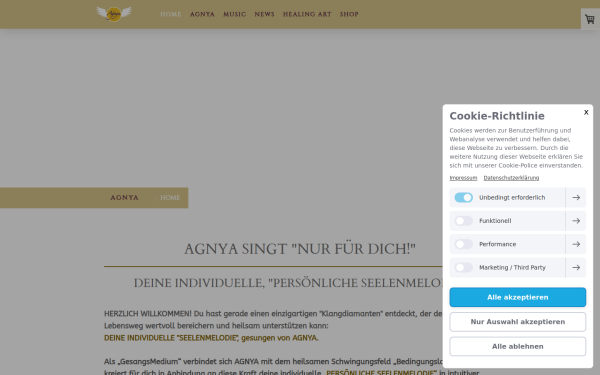Open the HEALING ART menu item
The height and width of the screenshot is (375, 600).
[x=307, y=14]
